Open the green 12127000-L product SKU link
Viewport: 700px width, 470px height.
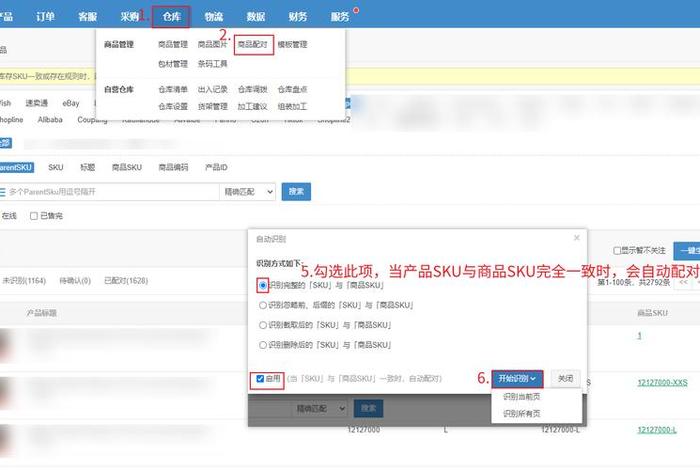[657, 430]
